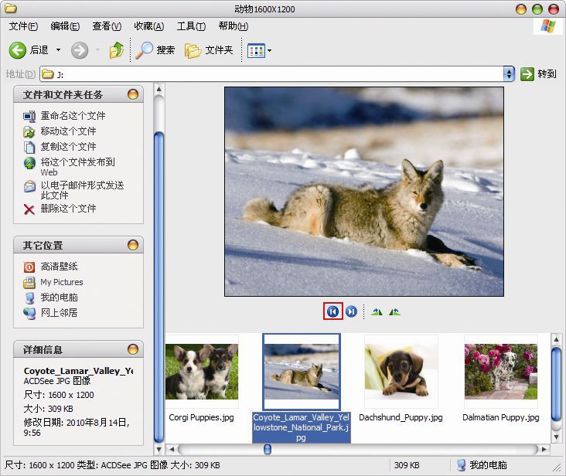Collapse the 其它位置 panel
The height and width of the screenshot is (476, 566).
(x=133, y=245)
